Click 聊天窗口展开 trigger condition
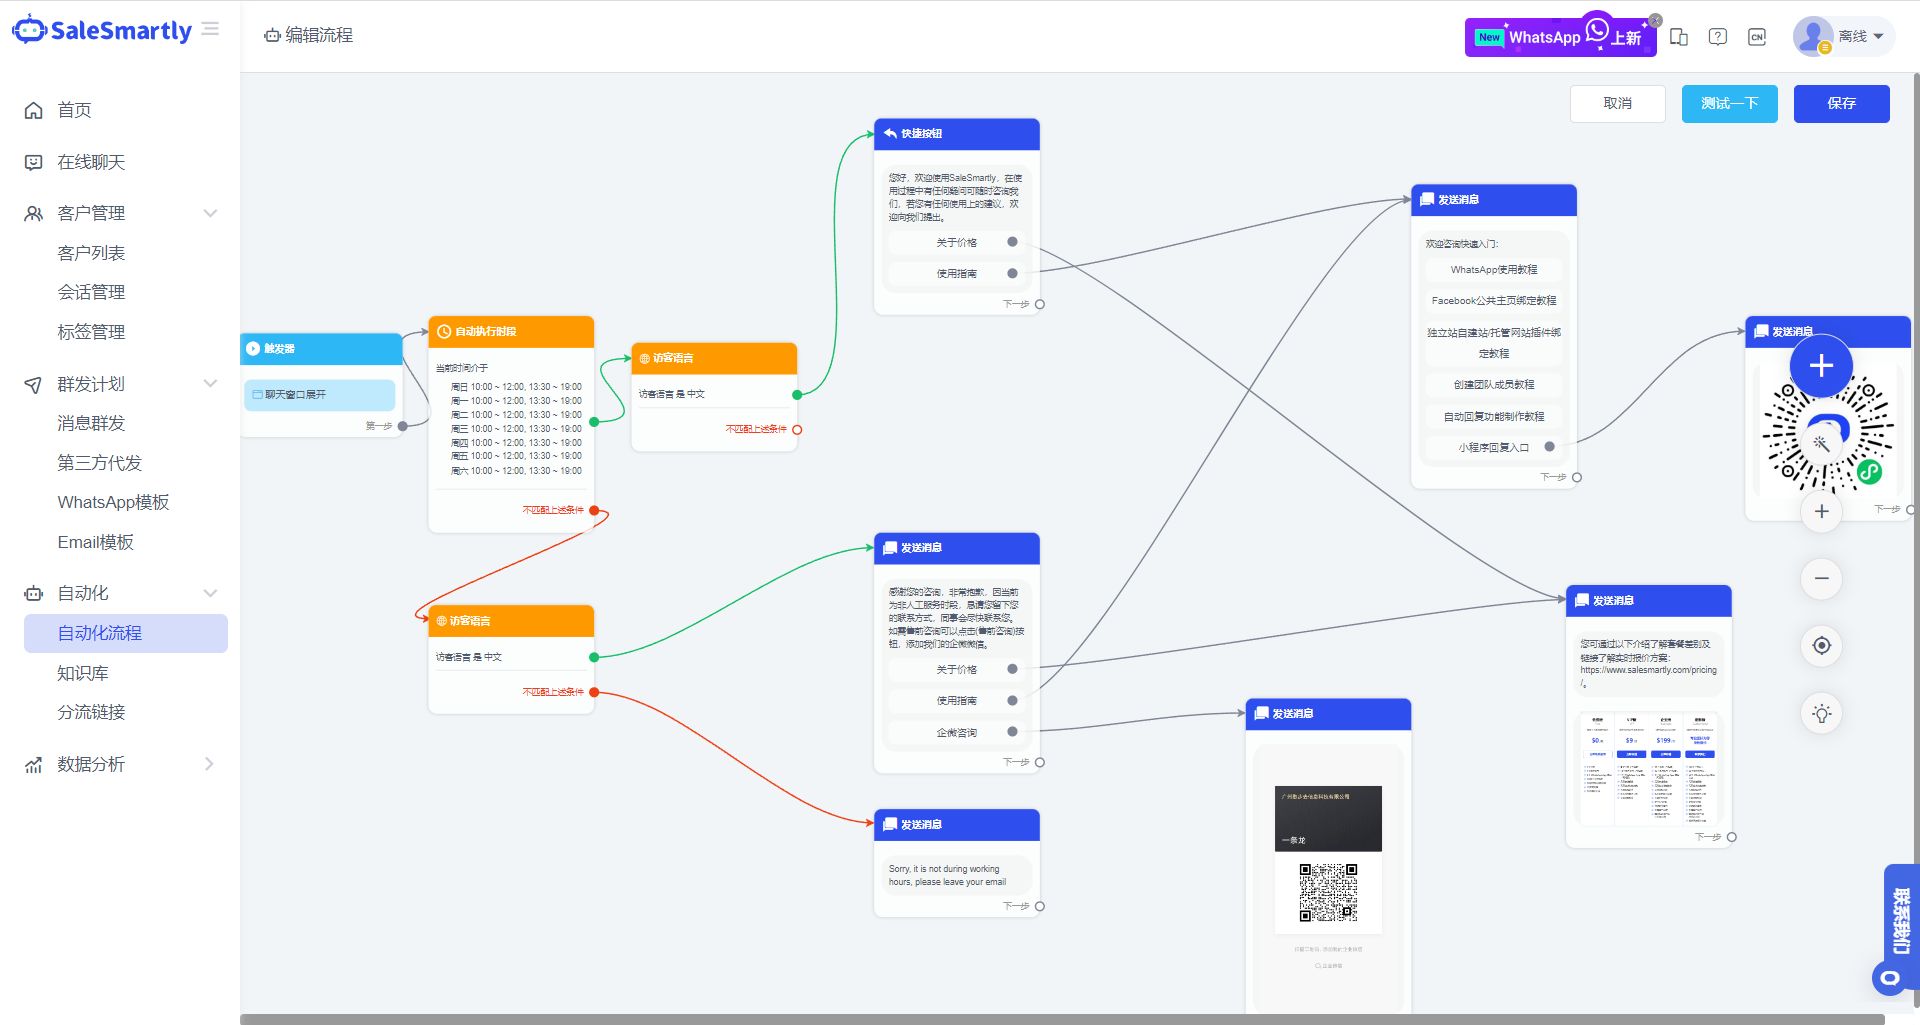Screen dimensions: 1920x1025 (319, 395)
